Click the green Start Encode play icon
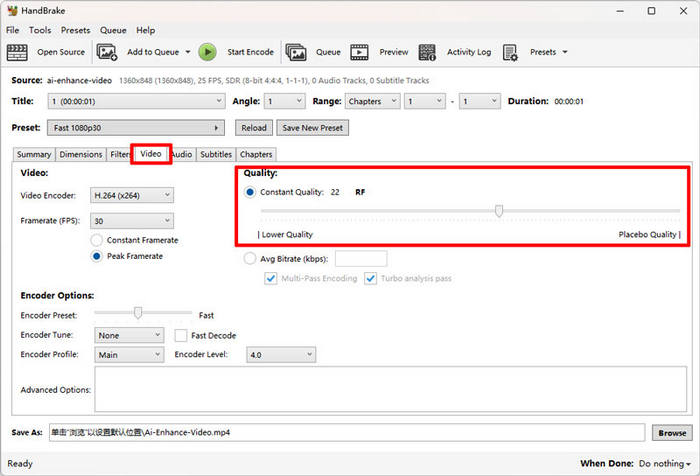Viewport: 700px width, 476px height. [208, 52]
